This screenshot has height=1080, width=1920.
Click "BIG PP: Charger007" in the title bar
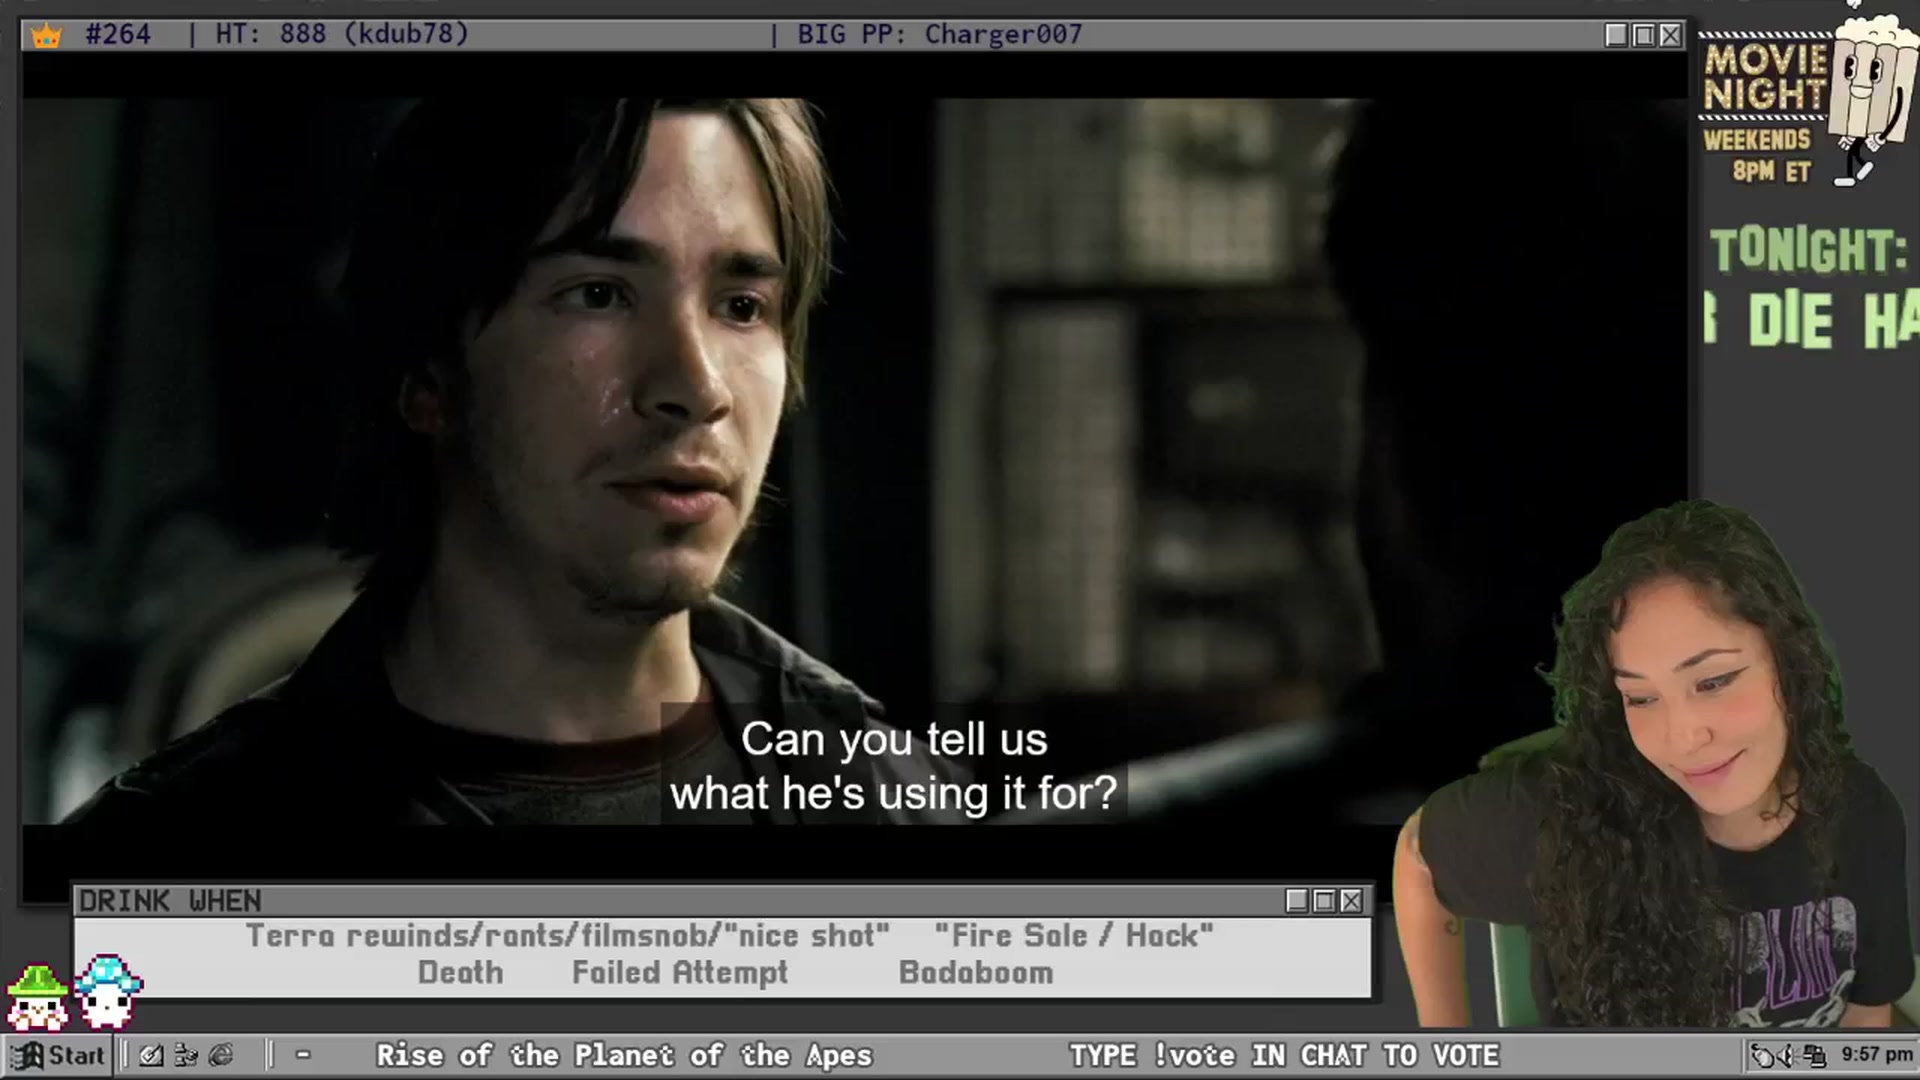pyautogui.click(x=939, y=34)
